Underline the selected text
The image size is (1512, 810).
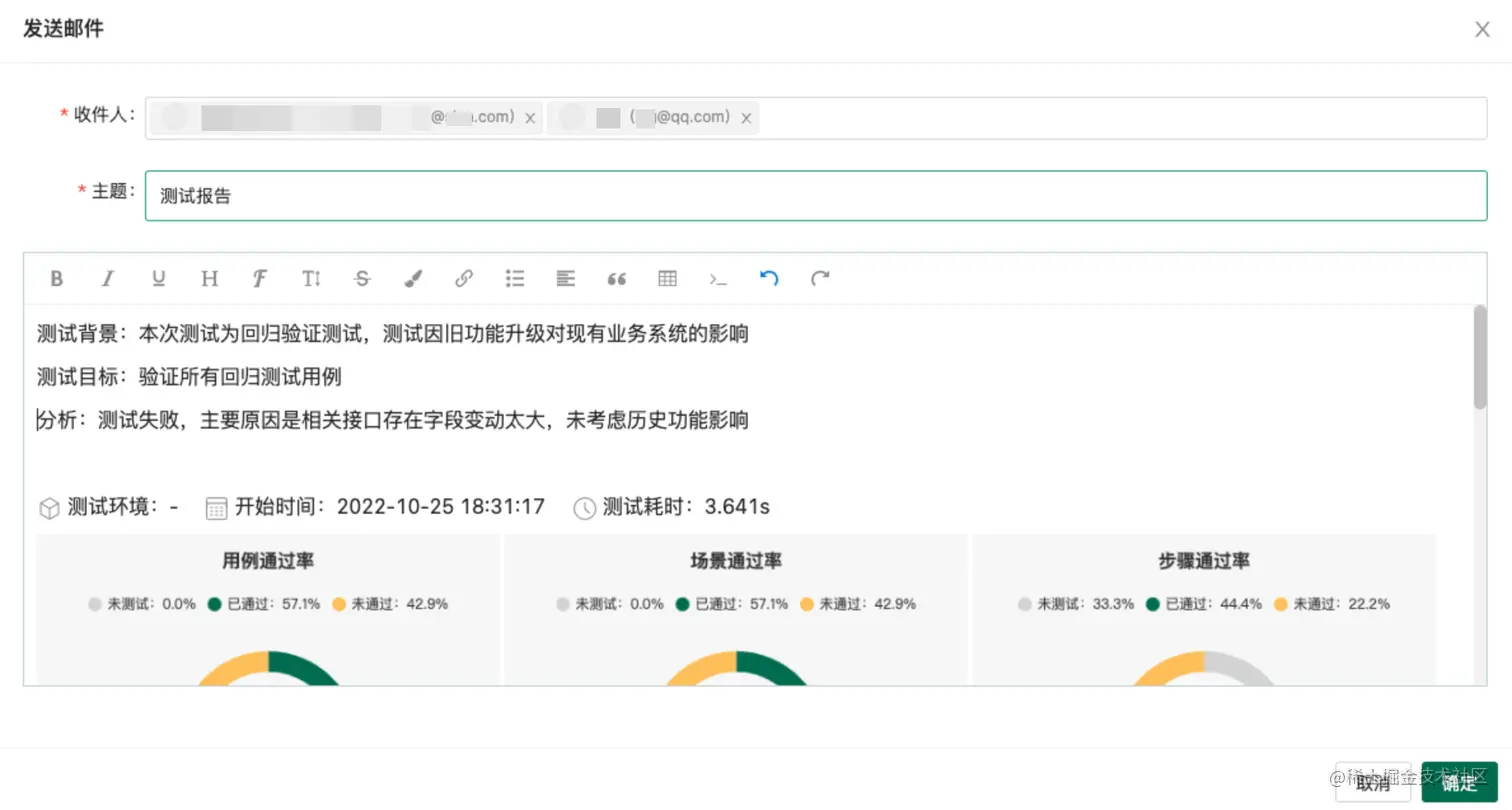pos(158,279)
